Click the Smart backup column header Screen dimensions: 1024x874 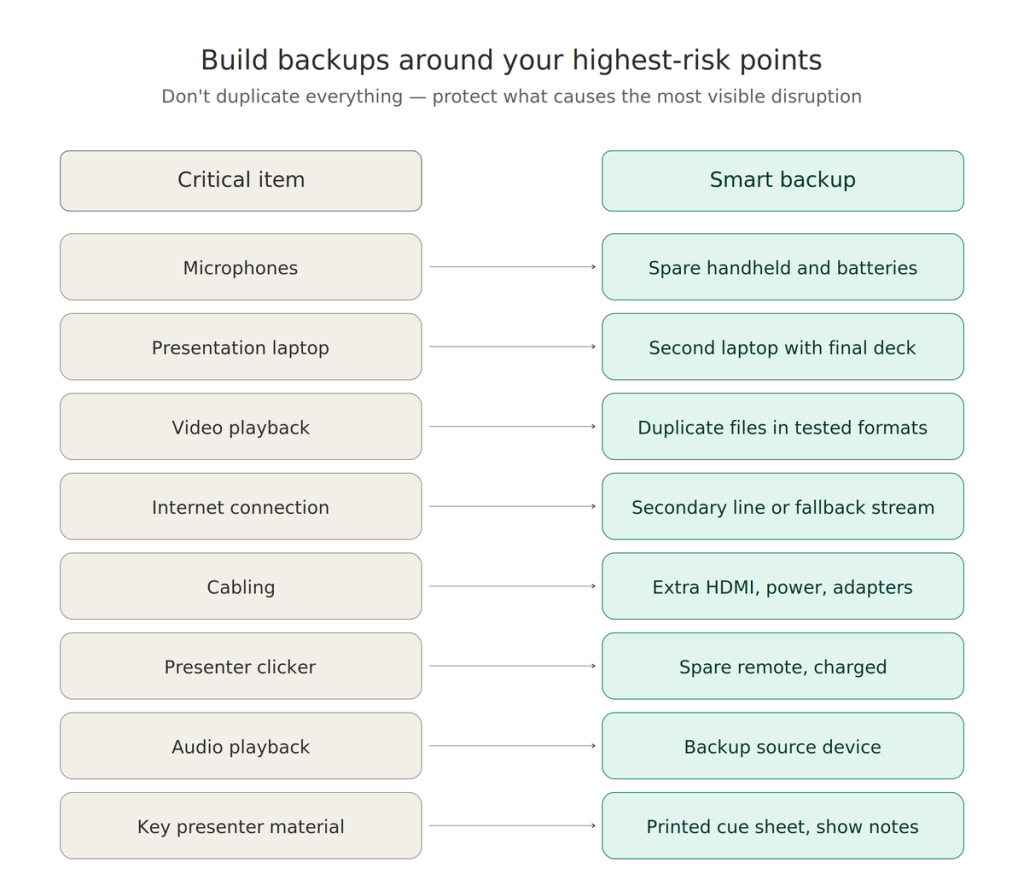pos(782,181)
